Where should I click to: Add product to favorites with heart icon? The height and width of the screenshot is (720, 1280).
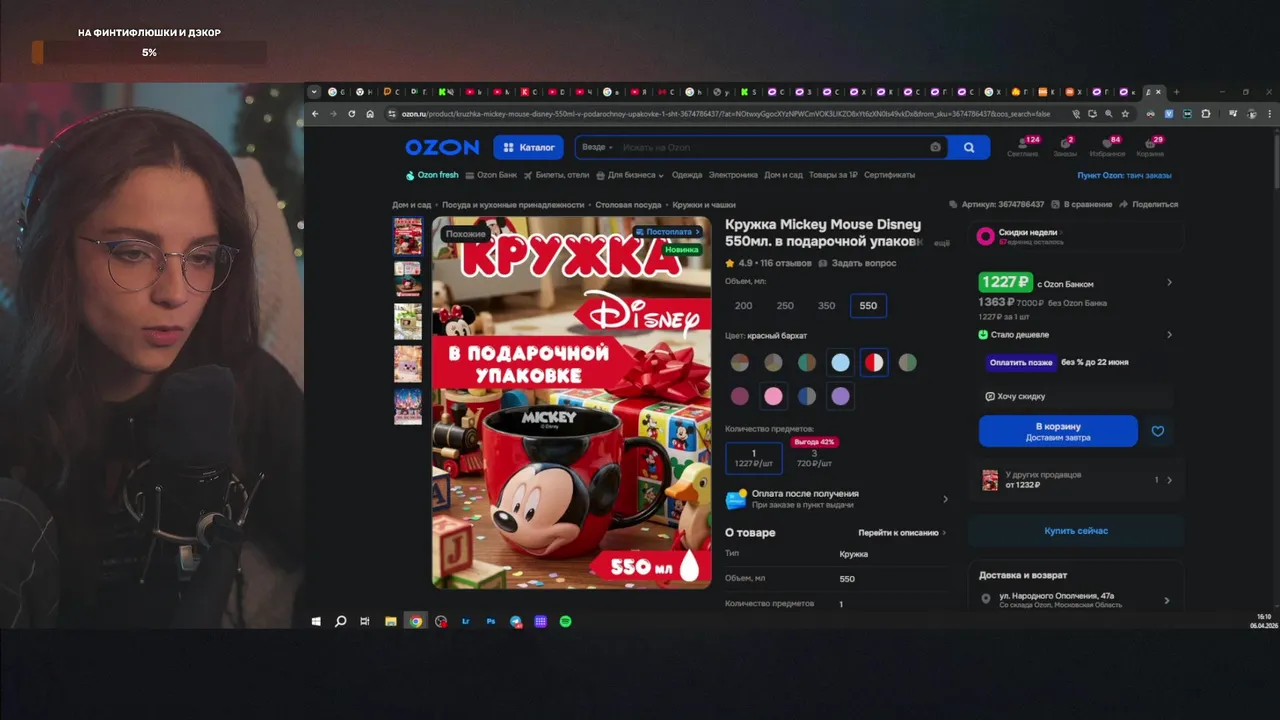tap(1158, 431)
